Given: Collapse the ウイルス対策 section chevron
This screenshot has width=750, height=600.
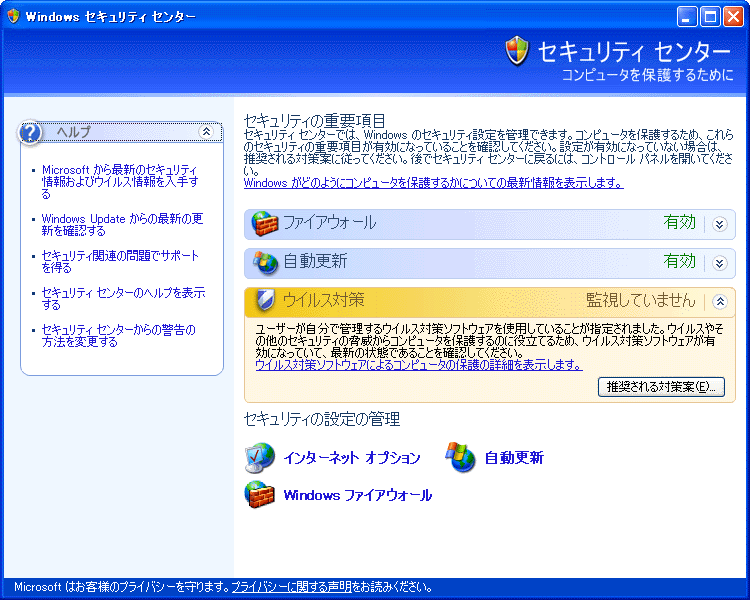Looking at the screenshot, I should (x=720, y=301).
